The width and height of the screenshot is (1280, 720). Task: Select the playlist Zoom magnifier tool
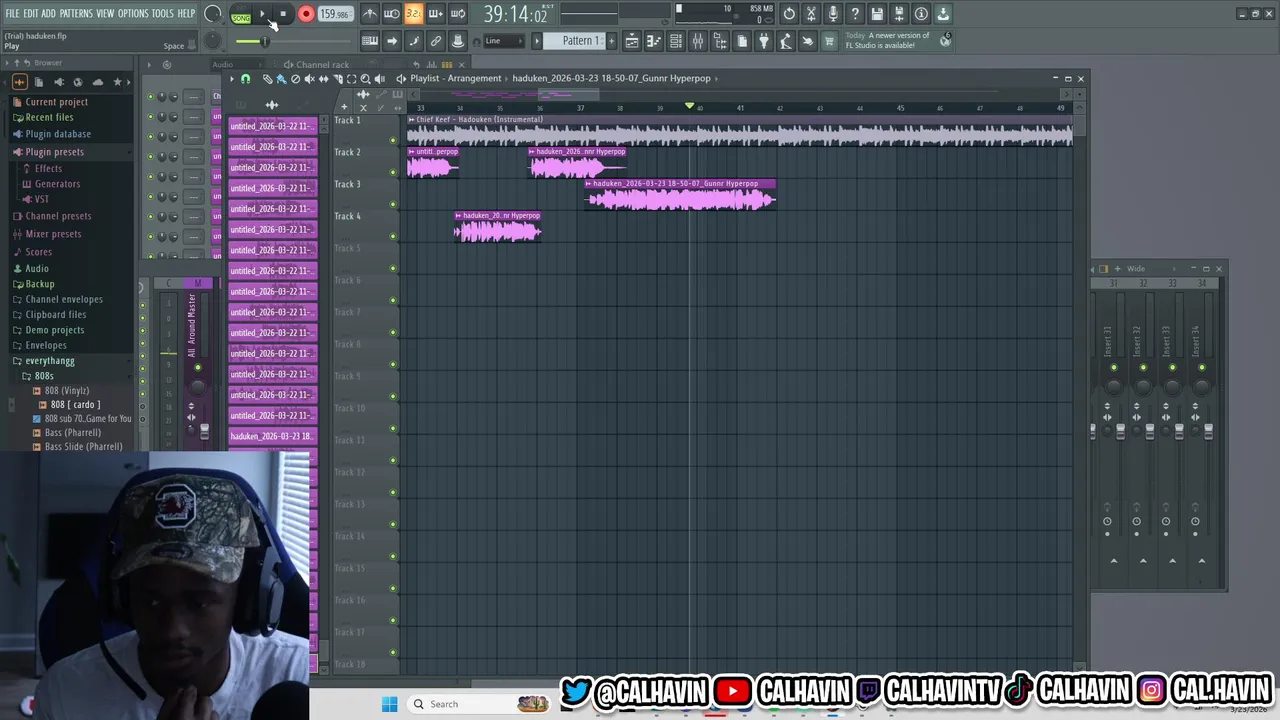[x=365, y=79]
